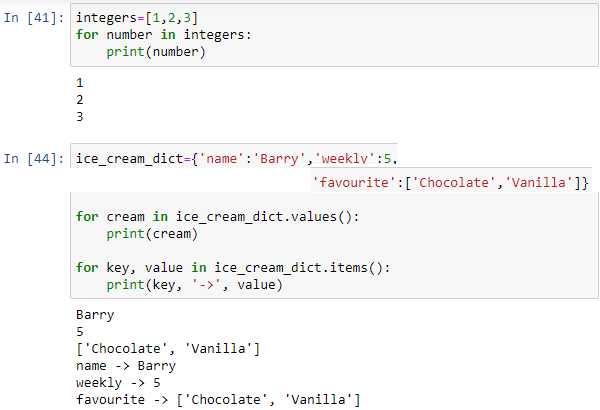Click the standalone 'Barry' output line
The height and width of the screenshot is (410, 600).
(x=95, y=315)
